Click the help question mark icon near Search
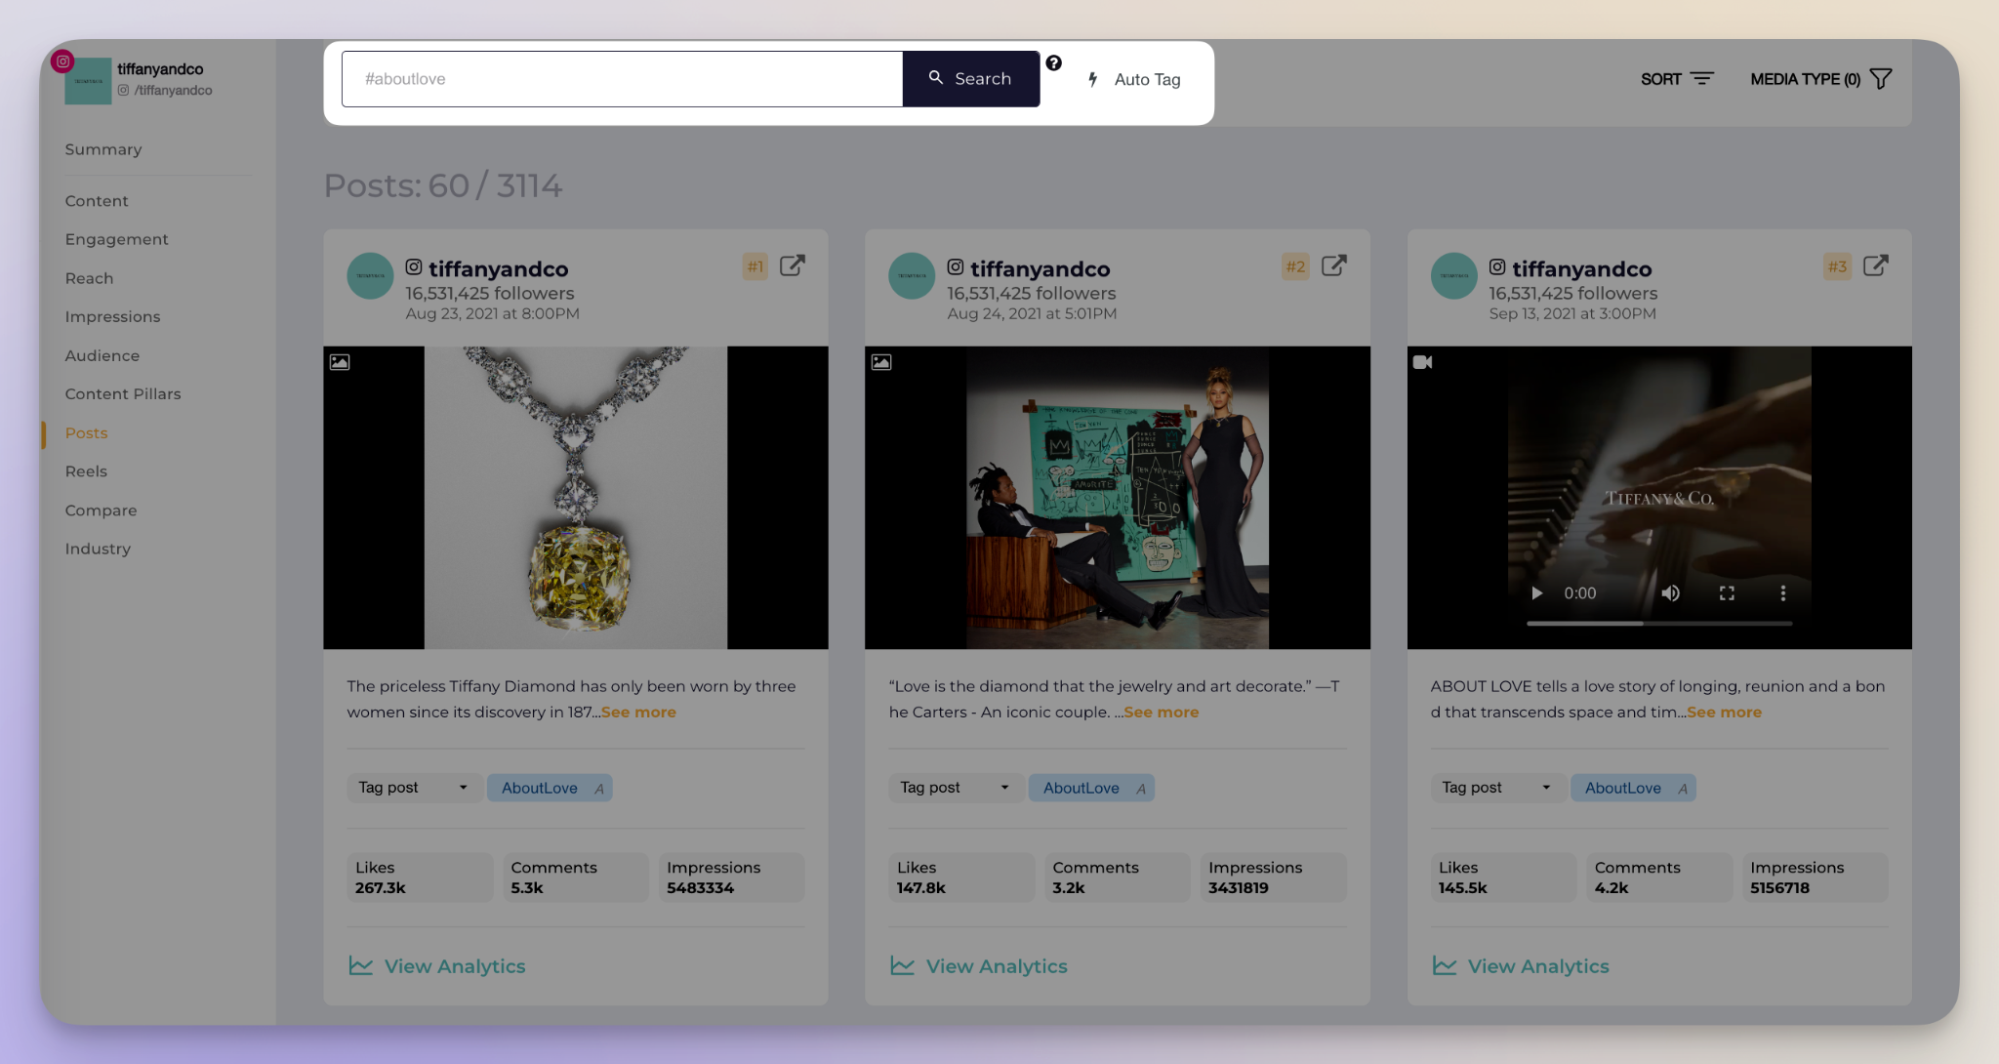 1053,63
